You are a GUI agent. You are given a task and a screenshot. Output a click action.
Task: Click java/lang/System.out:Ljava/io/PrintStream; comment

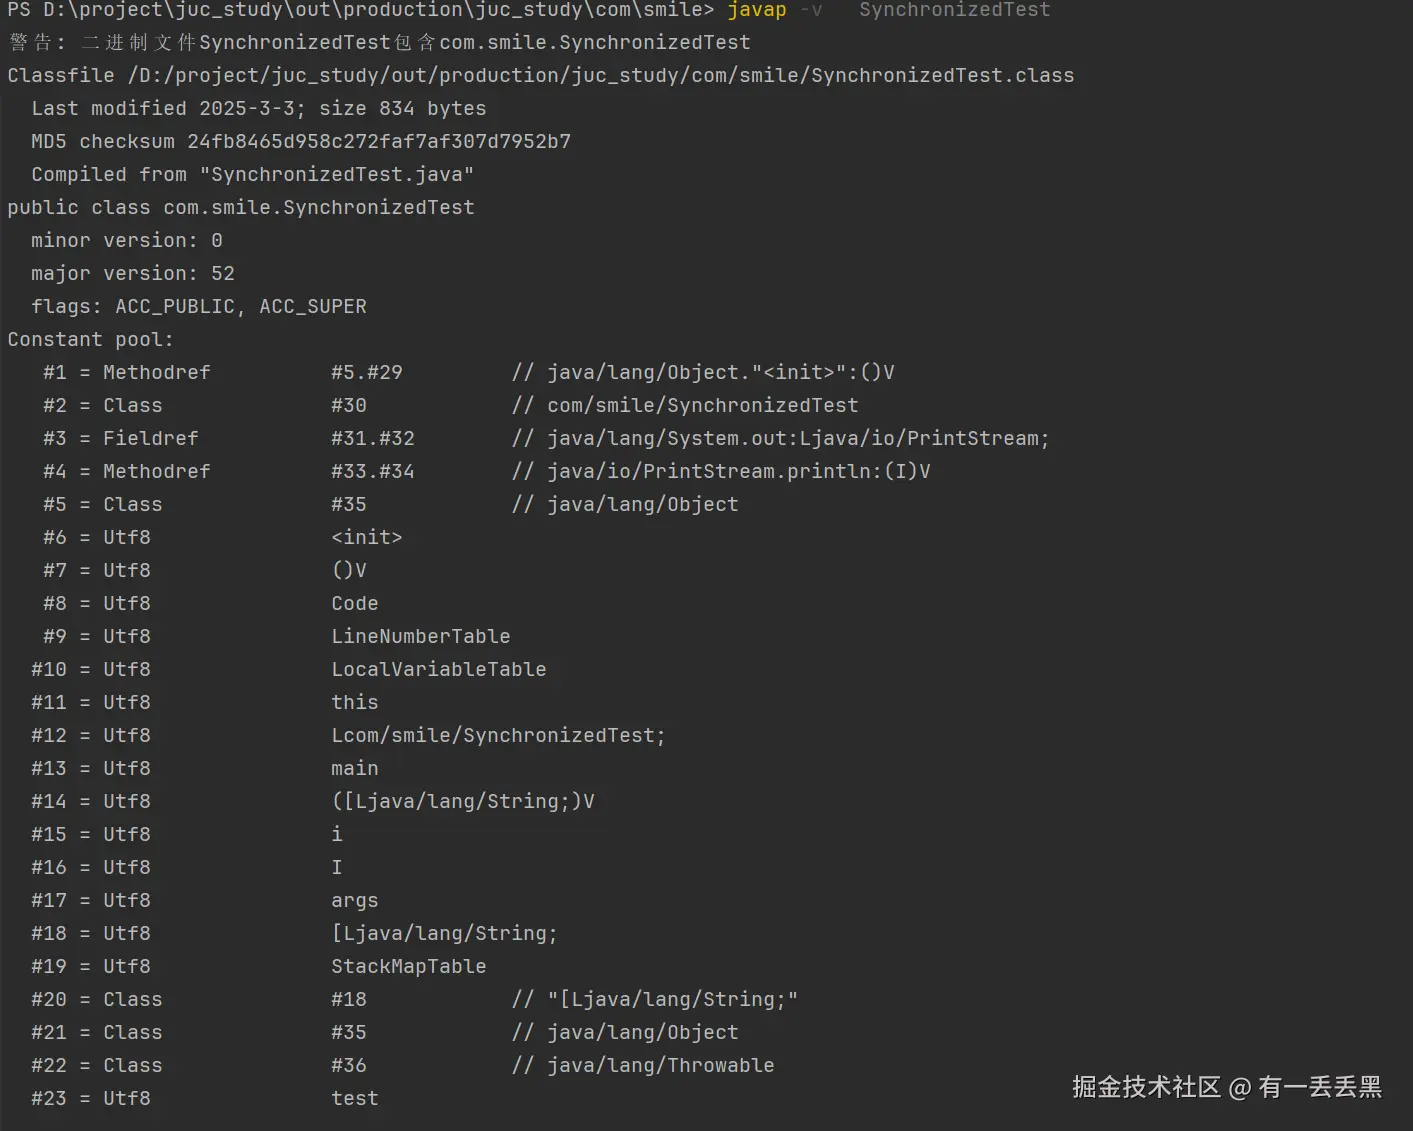click(798, 439)
